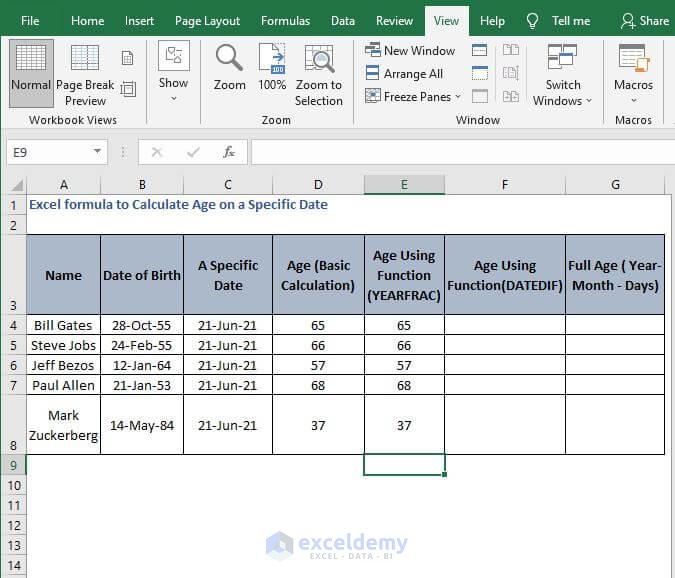This screenshot has height=578, width=675.
Task: Click the Age Using Function(DATEDIF) header
Action: [505, 275]
